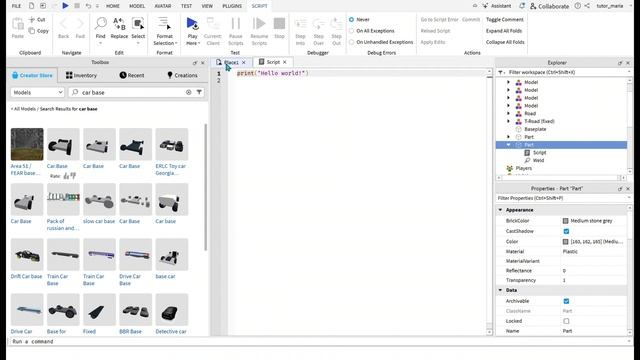Collapse the Data properties section
This screenshot has width=640, height=360.
pyautogui.click(x=500, y=290)
